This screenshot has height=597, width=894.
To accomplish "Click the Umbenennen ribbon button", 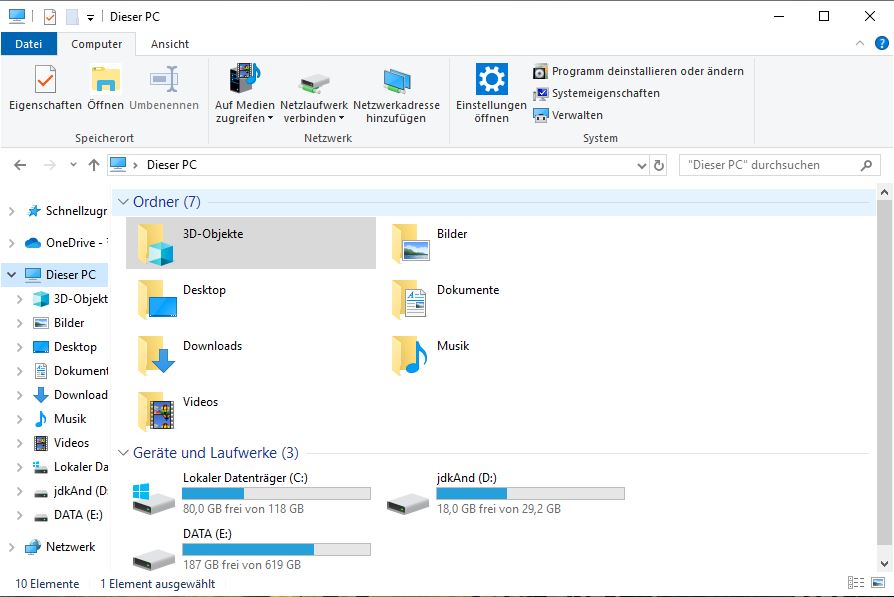I will point(164,87).
